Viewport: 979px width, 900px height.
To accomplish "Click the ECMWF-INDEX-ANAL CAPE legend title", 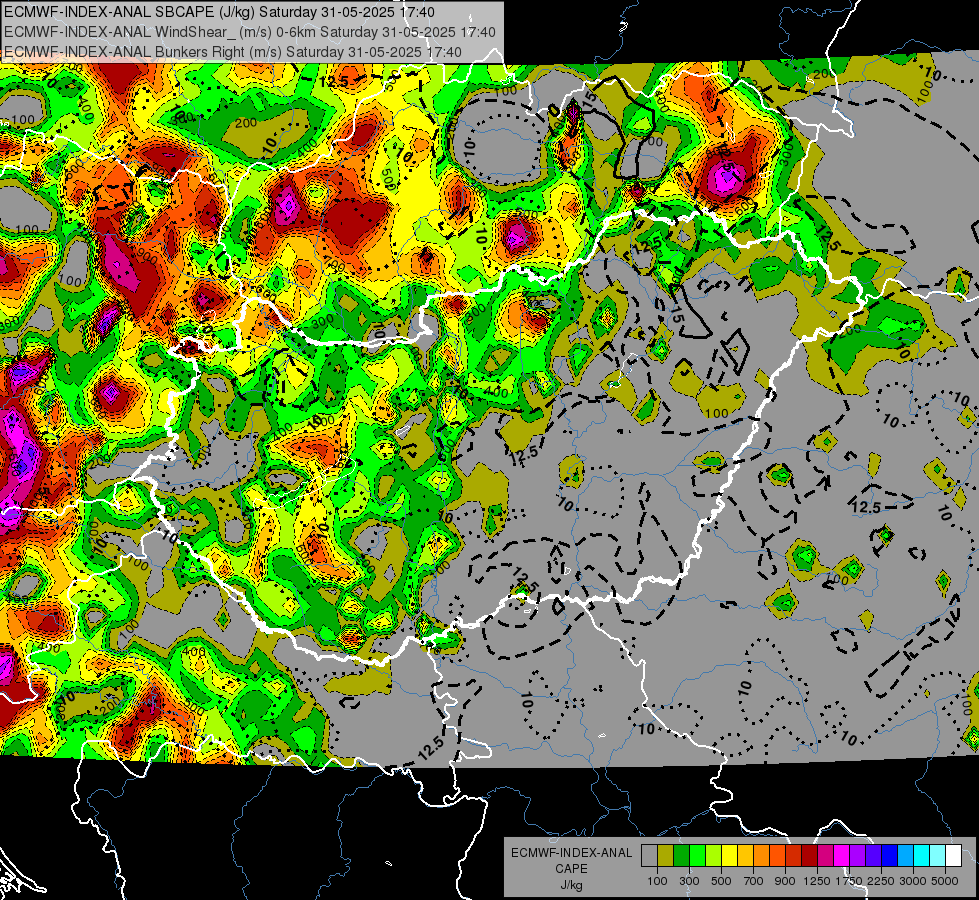I will point(571,860).
